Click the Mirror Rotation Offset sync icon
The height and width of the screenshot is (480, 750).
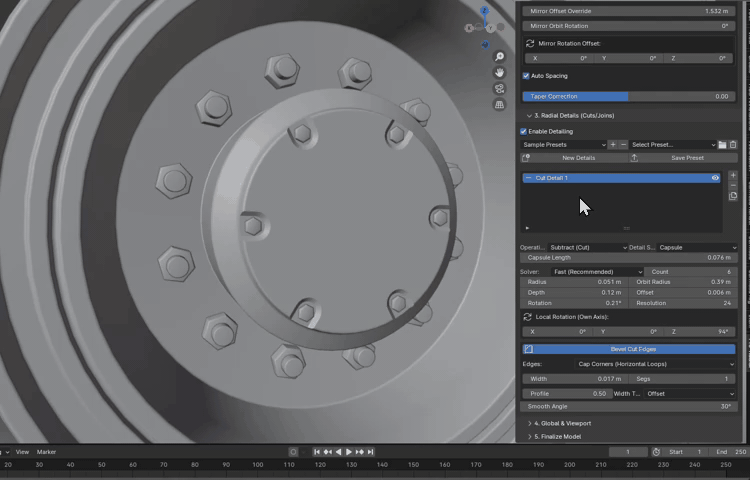(x=530, y=44)
